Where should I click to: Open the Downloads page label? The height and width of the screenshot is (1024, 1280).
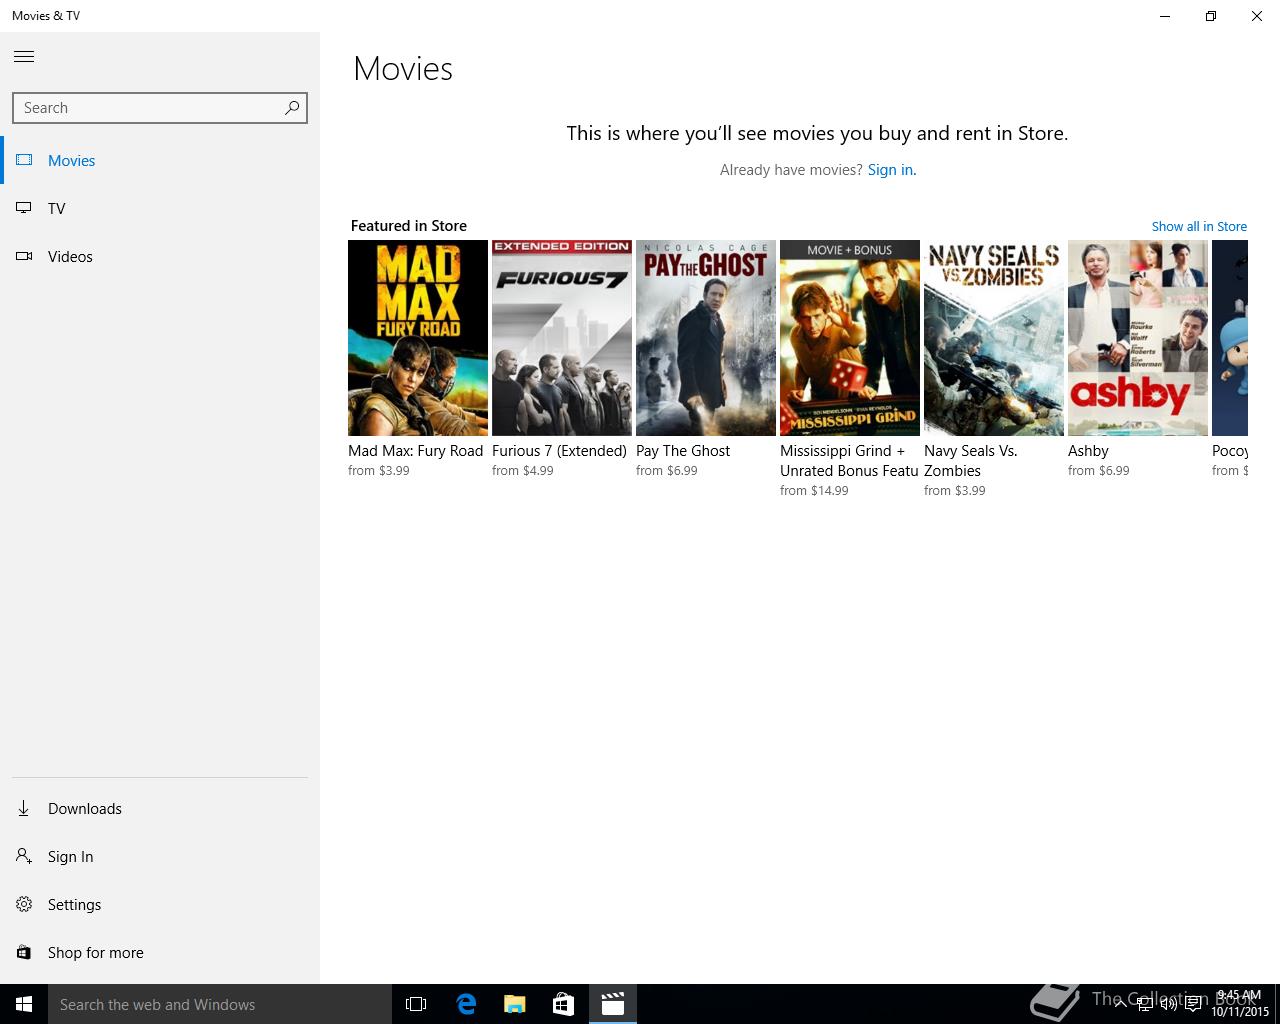point(85,808)
